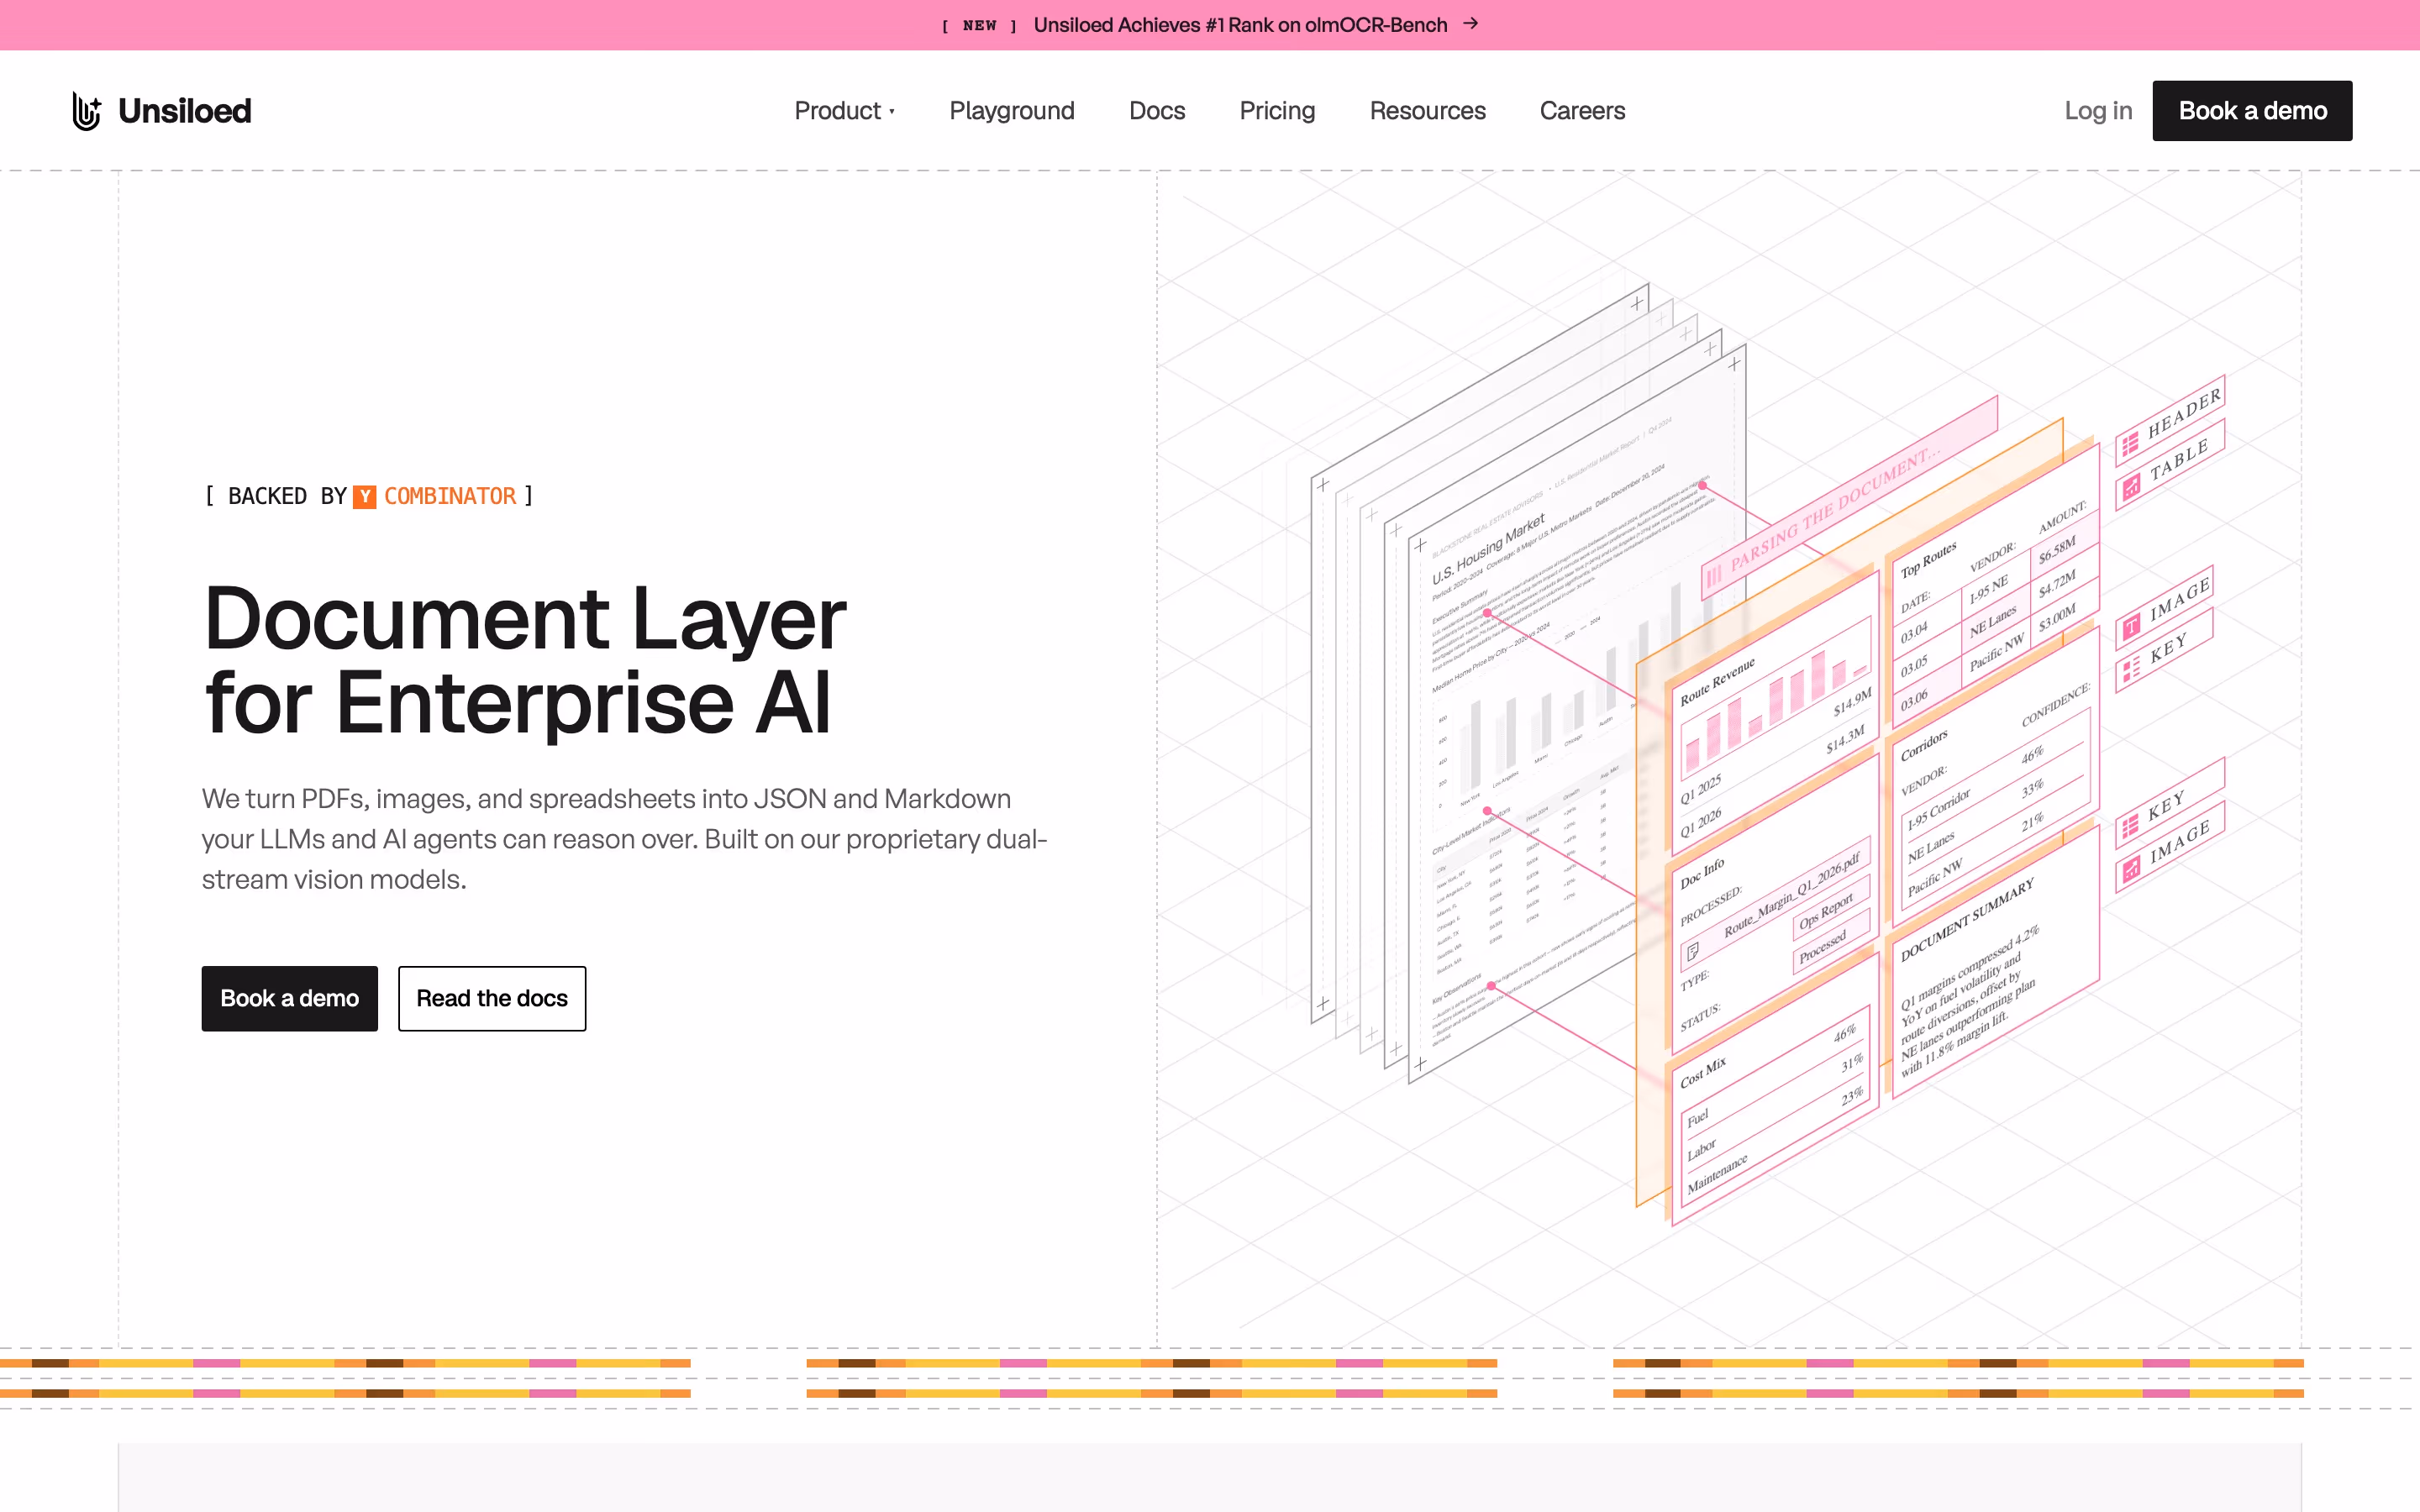Image resolution: width=2420 pixels, height=1512 pixels.
Task: Click the Log in link
Action: [2098, 111]
